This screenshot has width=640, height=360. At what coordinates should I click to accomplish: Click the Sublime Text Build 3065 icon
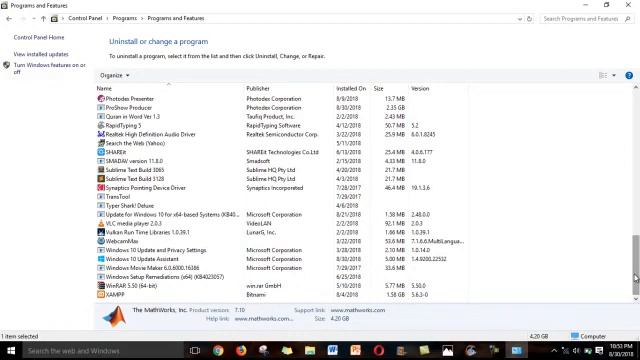101,170
